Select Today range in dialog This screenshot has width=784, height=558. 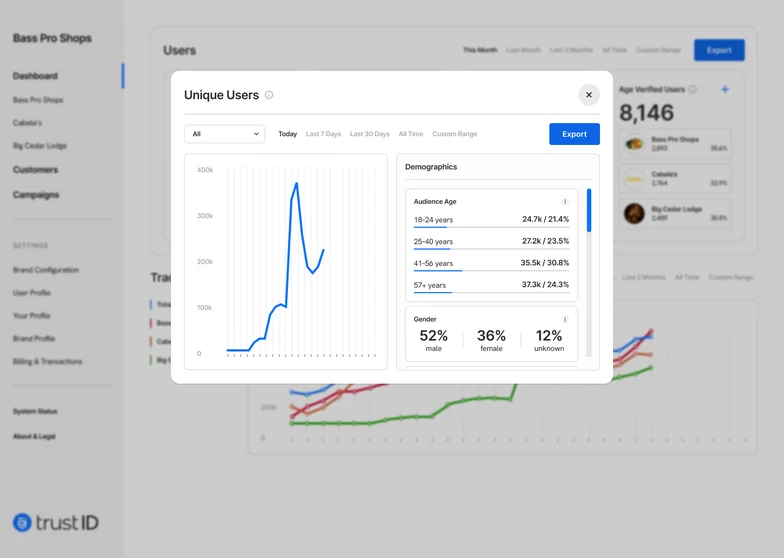[288, 134]
